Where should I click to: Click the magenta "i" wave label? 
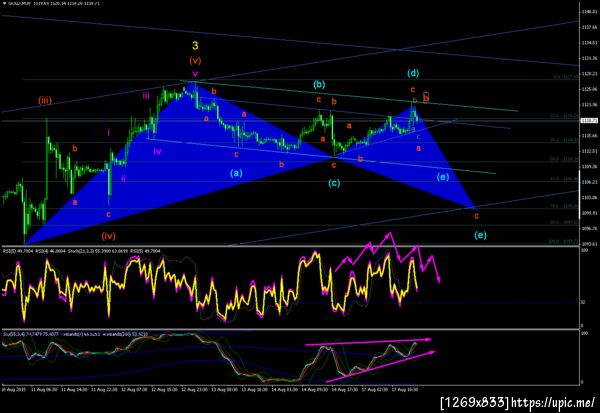coord(109,132)
